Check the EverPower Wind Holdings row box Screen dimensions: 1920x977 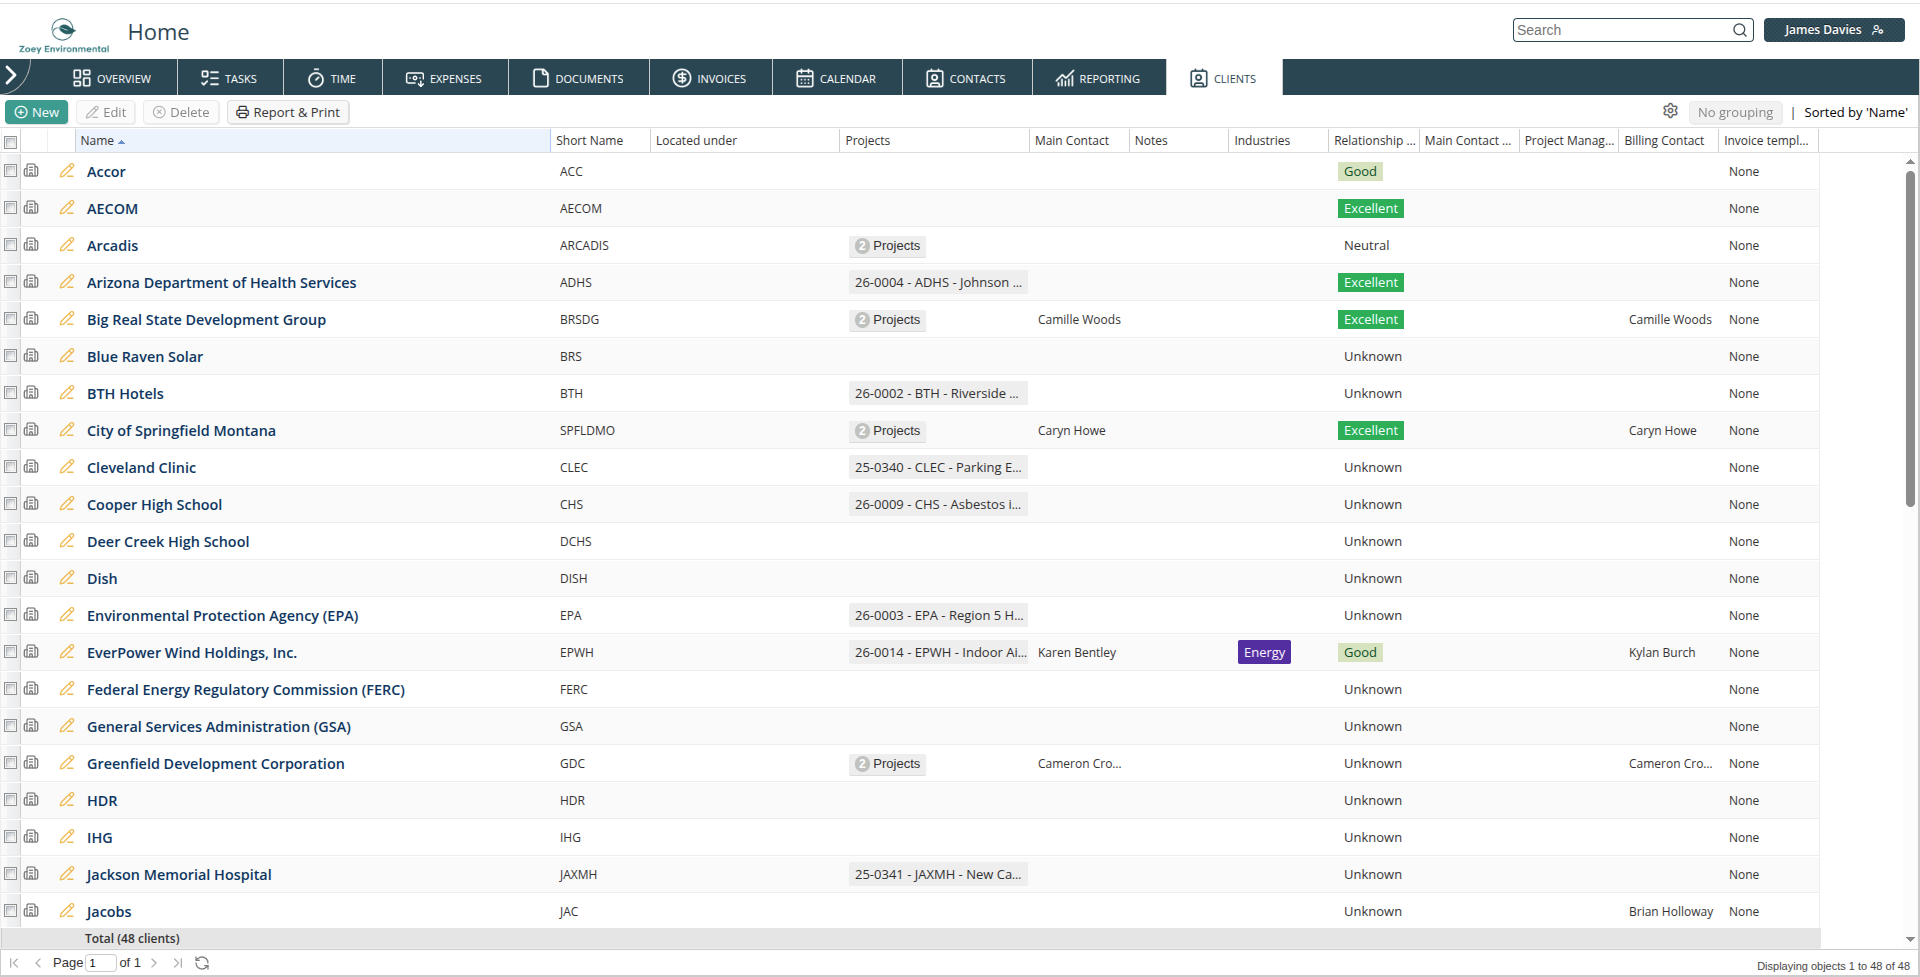tap(11, 652)
